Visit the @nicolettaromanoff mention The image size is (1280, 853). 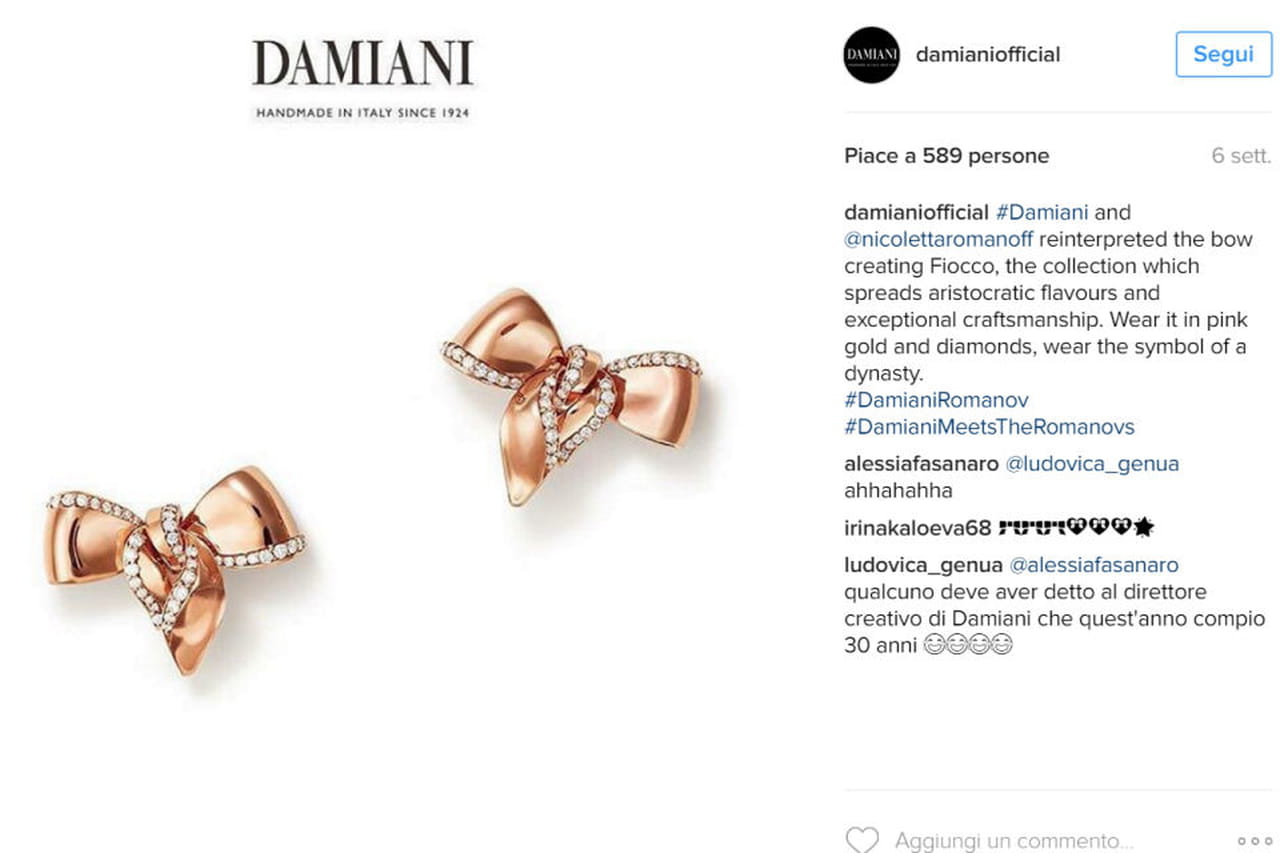click(938, 239)
